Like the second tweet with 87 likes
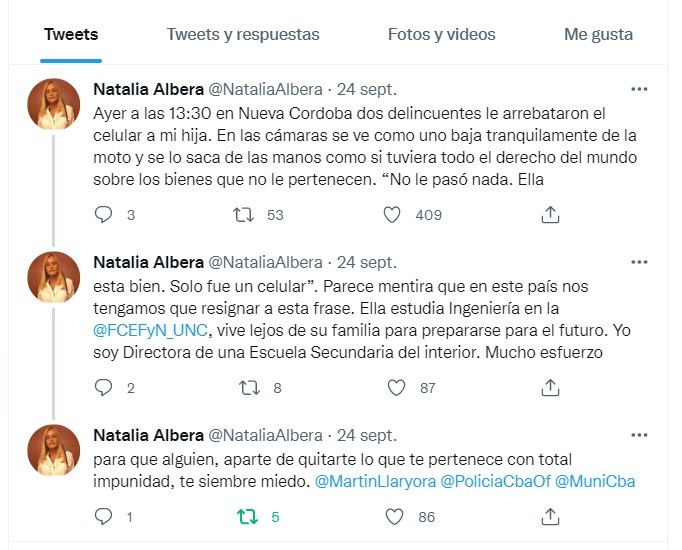 393,386
